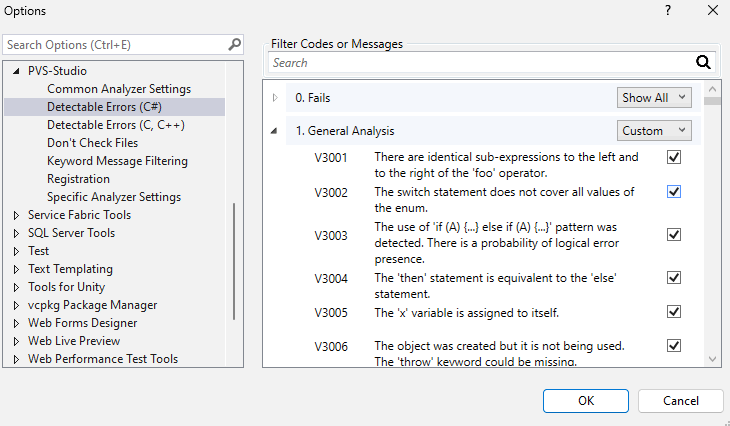The width and height of the screenshot is (730, 426).
Task: Collapse the PVS-Studio tree node
Action: [x=16, y=71]
